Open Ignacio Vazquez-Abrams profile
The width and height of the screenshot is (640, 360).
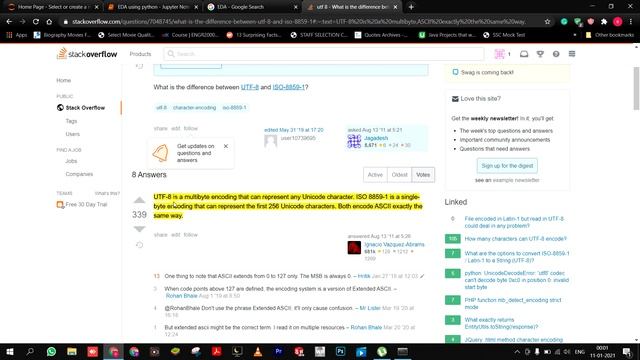[x=394, y=244]
